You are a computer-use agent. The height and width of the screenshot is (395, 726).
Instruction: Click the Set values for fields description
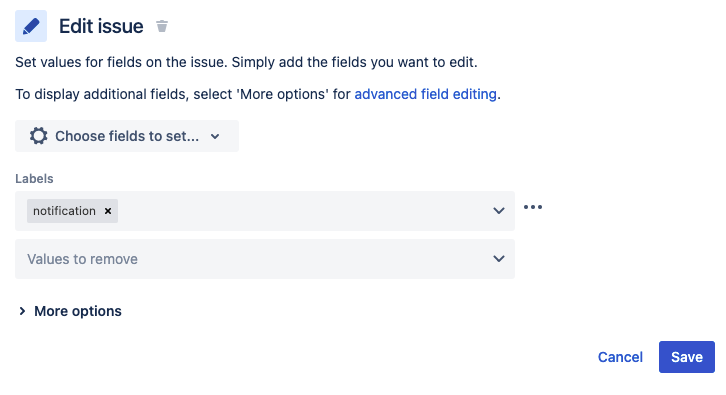click(246, 62)
